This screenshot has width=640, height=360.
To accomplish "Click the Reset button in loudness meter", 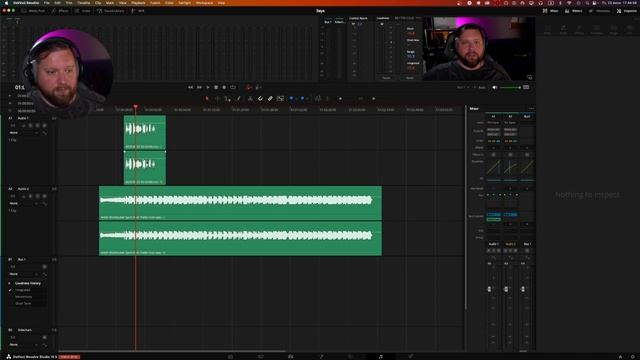I will pos(410,78).
